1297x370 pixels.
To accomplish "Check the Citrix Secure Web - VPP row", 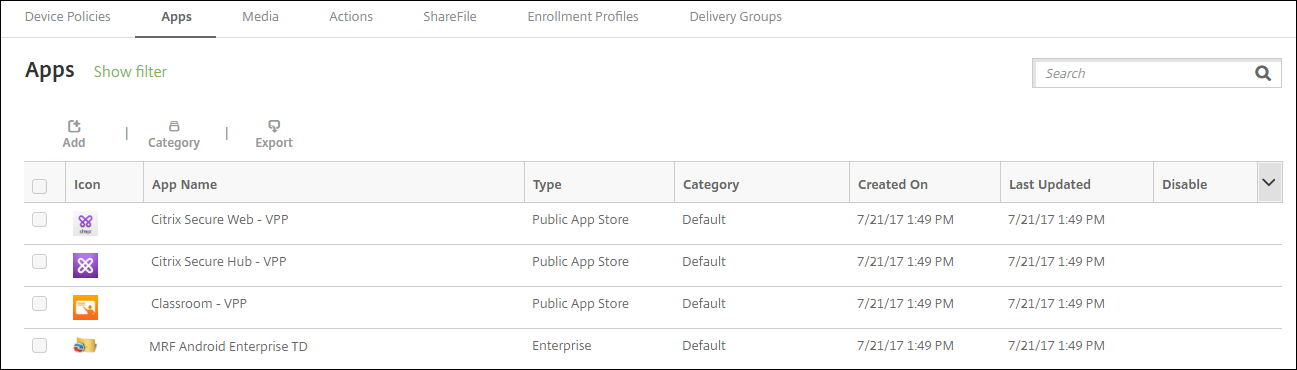I will click(x=40, y=220).
